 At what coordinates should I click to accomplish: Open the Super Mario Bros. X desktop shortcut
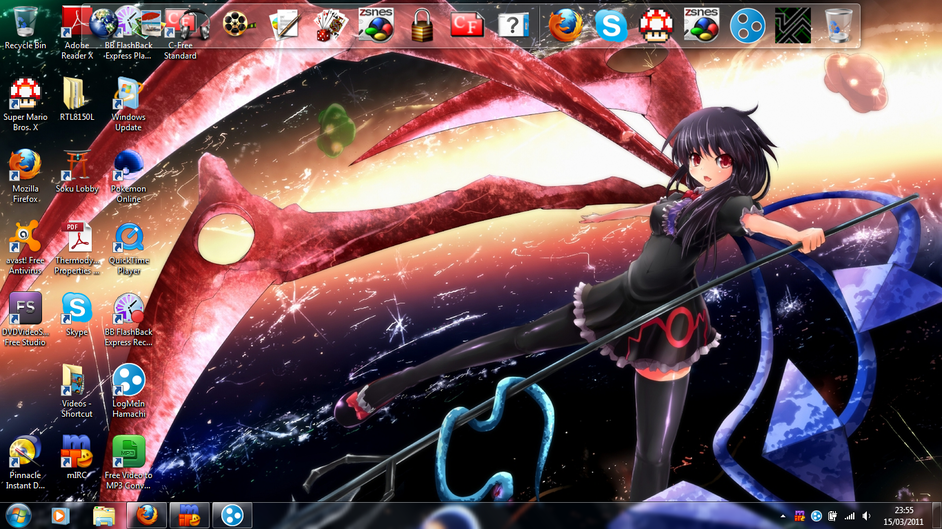[24, 97]
